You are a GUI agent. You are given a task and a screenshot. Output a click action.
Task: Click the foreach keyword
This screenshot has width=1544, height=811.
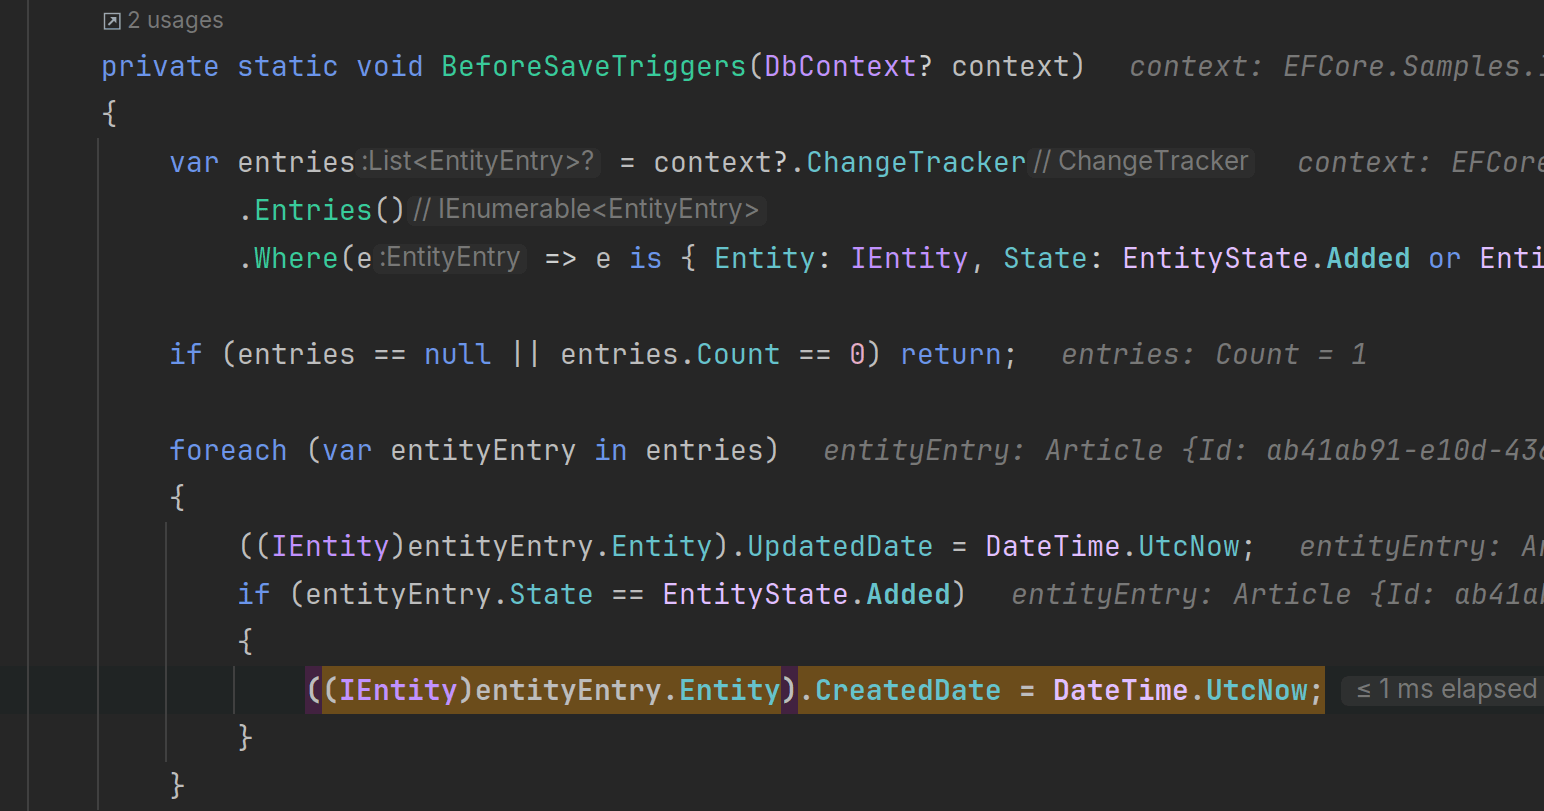[228, 451]
